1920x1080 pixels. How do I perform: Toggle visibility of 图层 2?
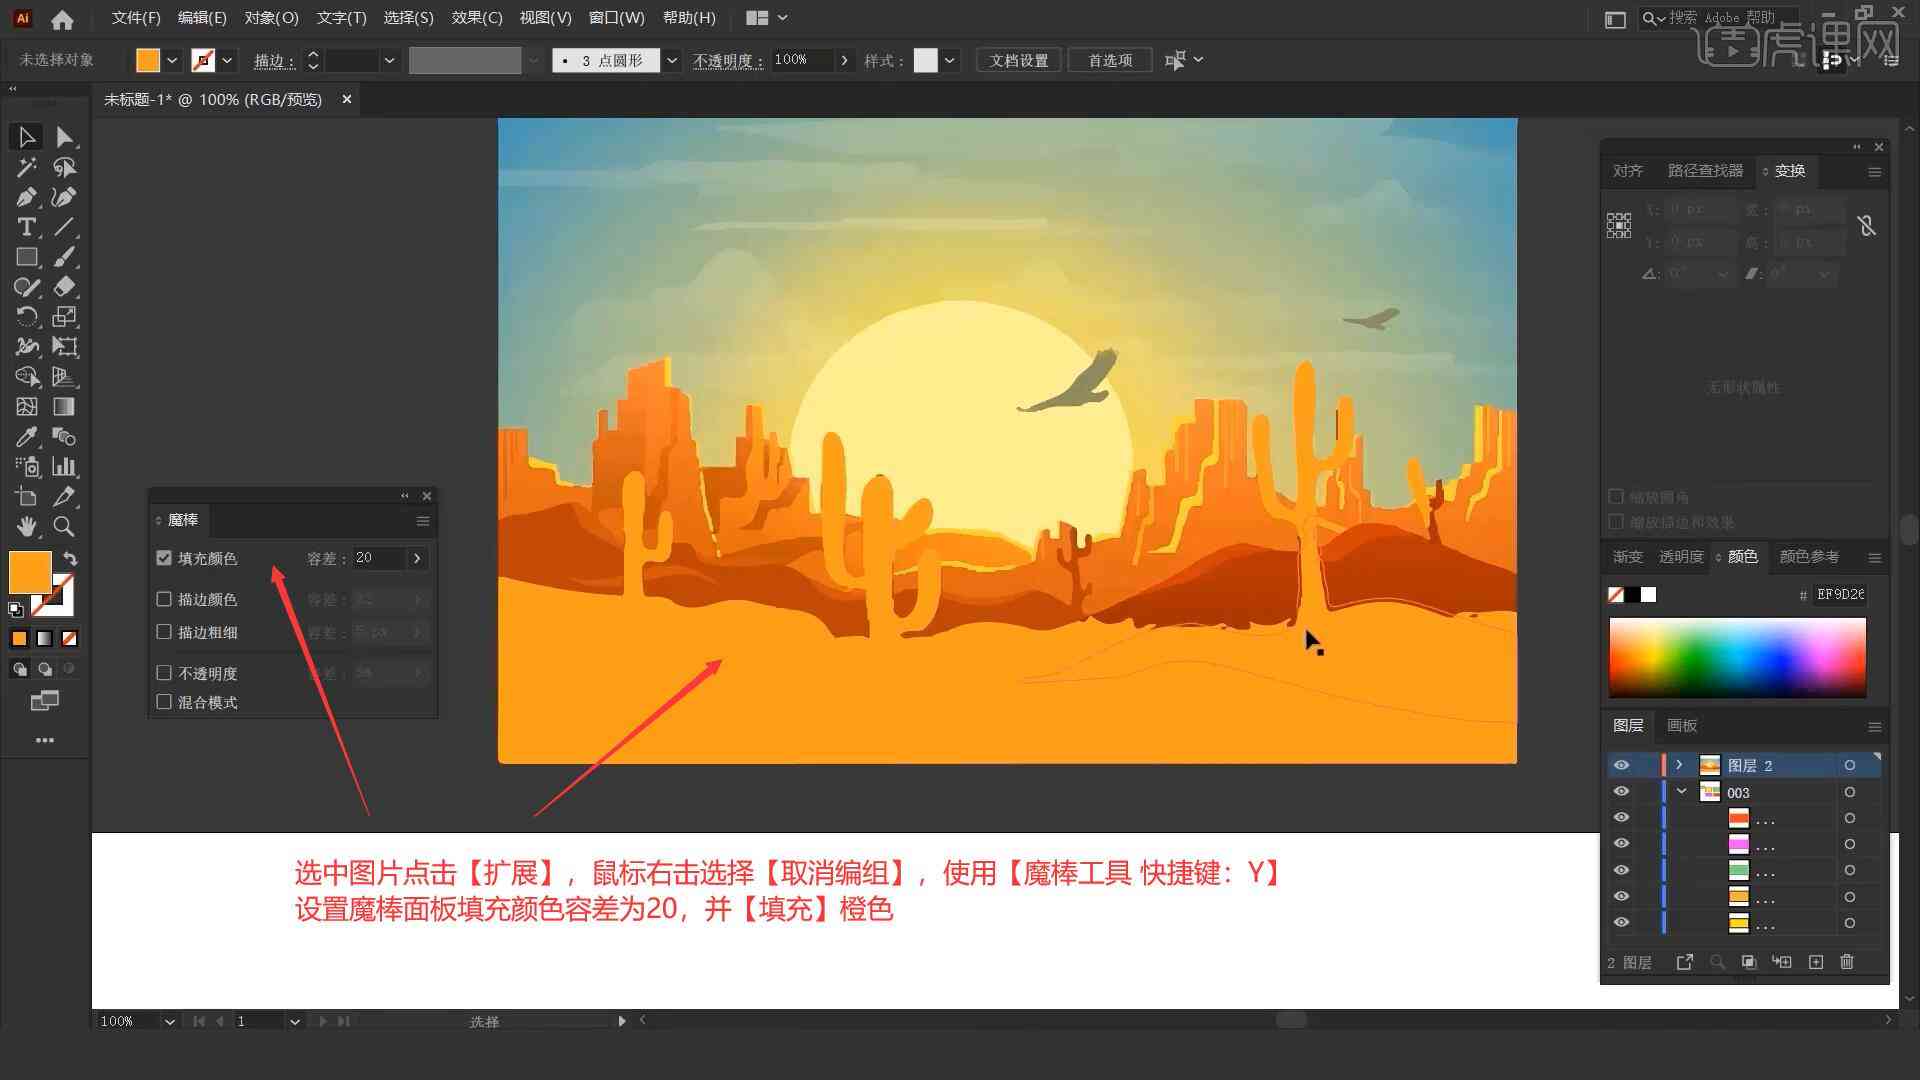coord(1621,765)
